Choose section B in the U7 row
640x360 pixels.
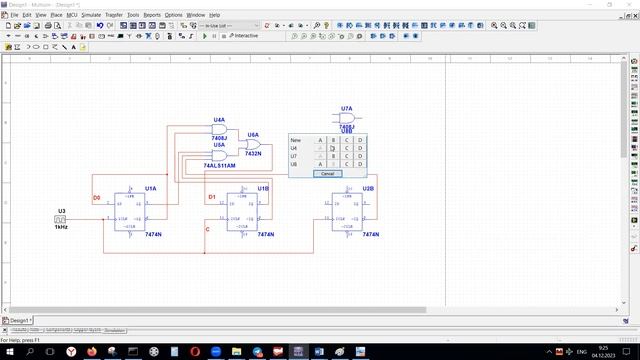click(333, 156)
